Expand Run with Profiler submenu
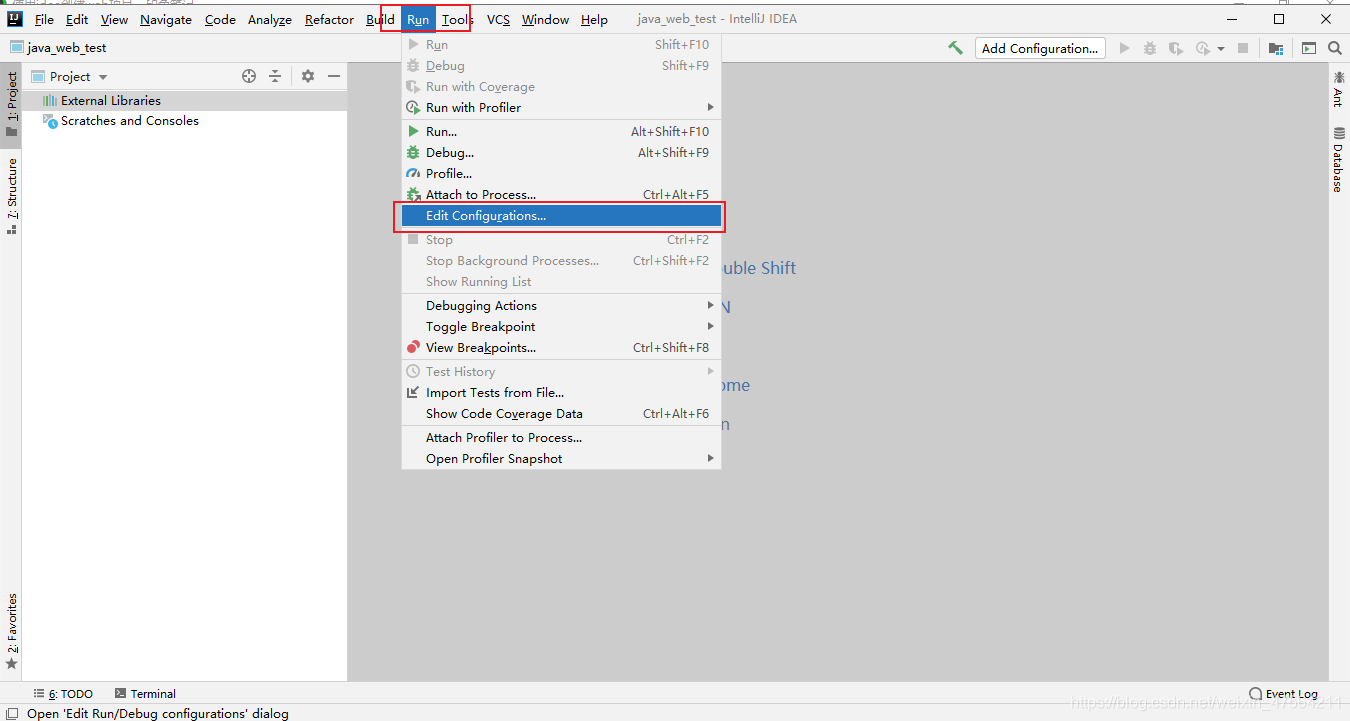Viewport: 1350px width, 721px height. coord(561,108)
